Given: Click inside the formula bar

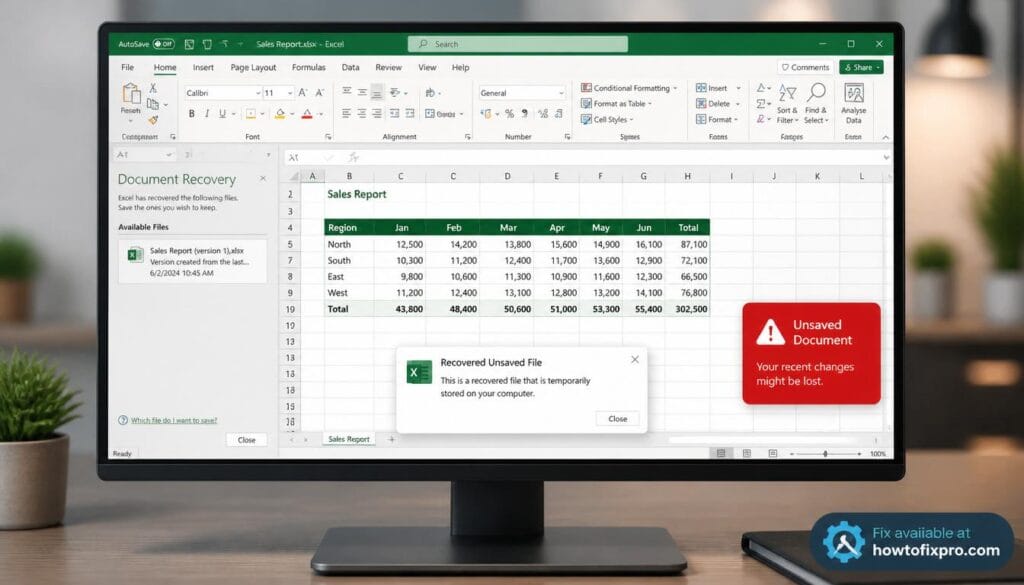Looking at the screenshot, I should 620,157.
